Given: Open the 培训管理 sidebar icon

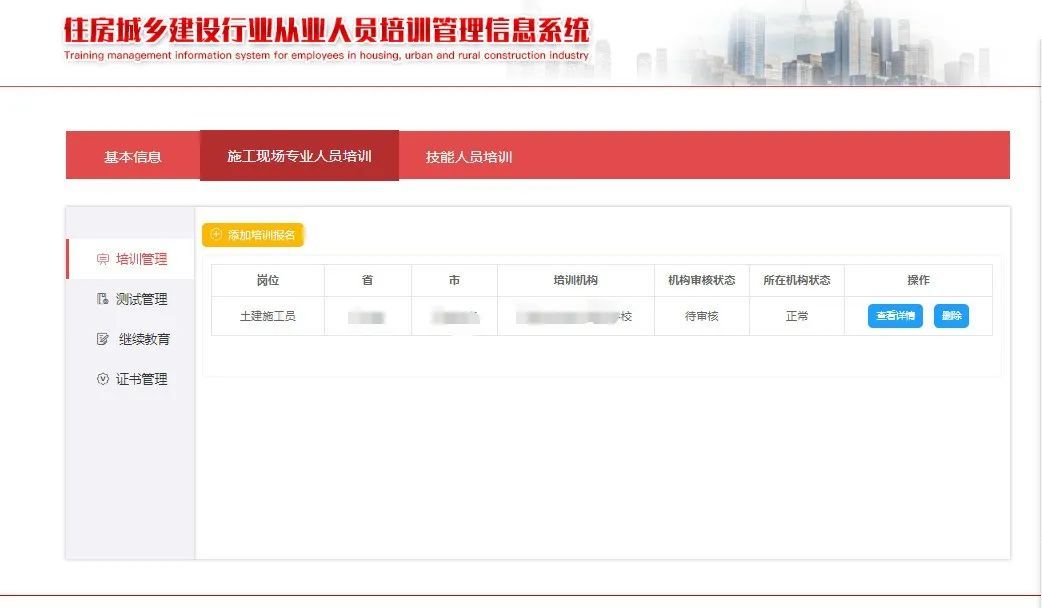Looking at the screenshot, I should pos(102,260).
